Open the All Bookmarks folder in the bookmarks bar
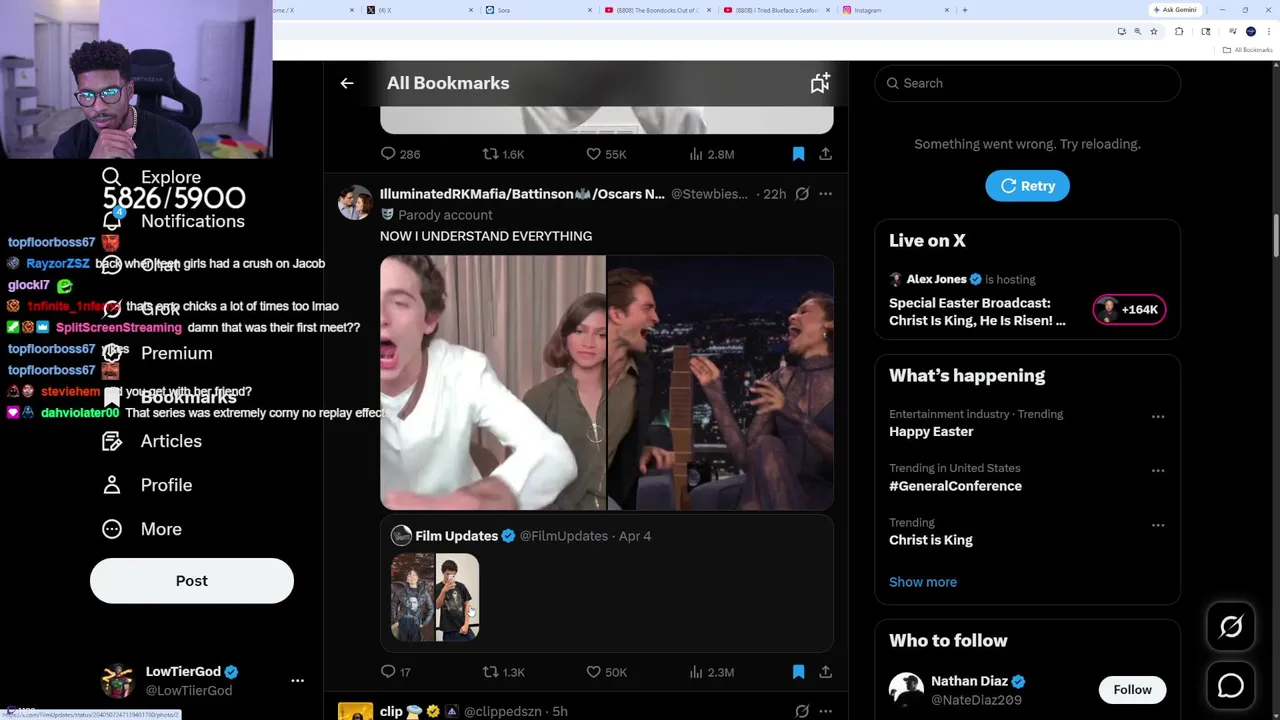 1247,50
